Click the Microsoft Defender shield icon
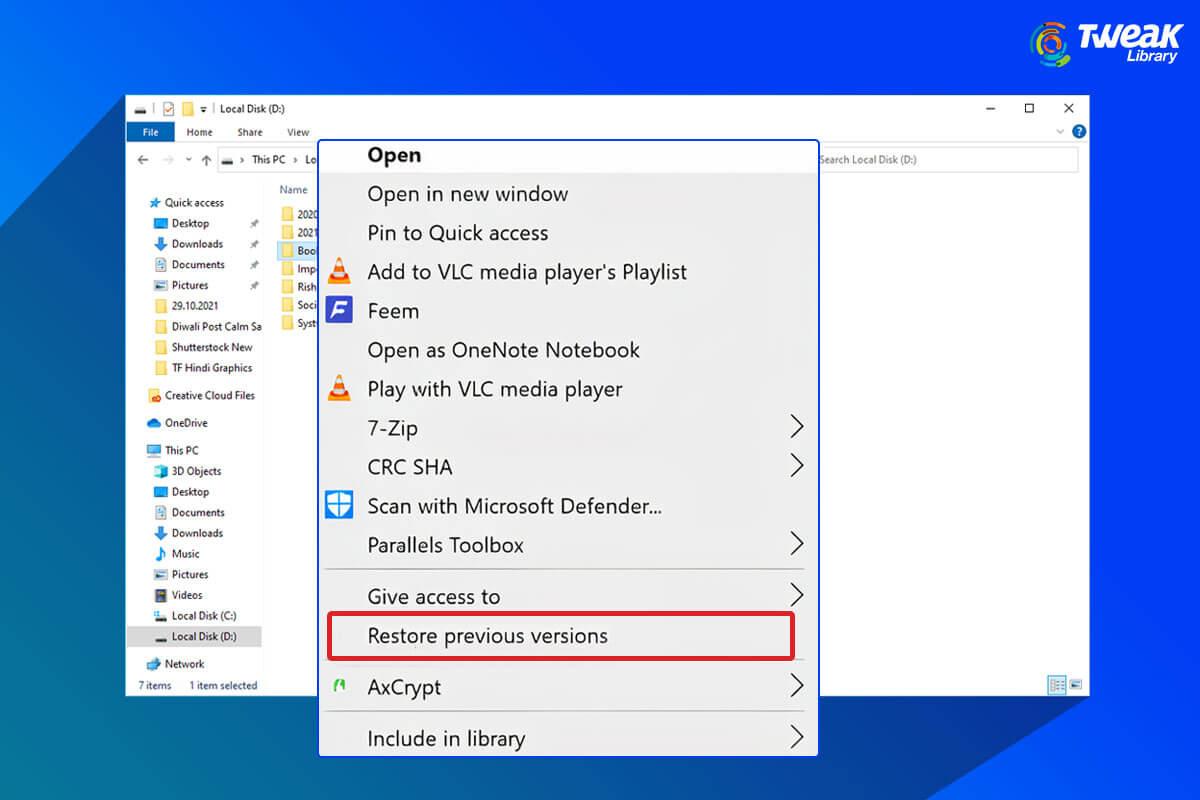 click(x=340, y=506)
